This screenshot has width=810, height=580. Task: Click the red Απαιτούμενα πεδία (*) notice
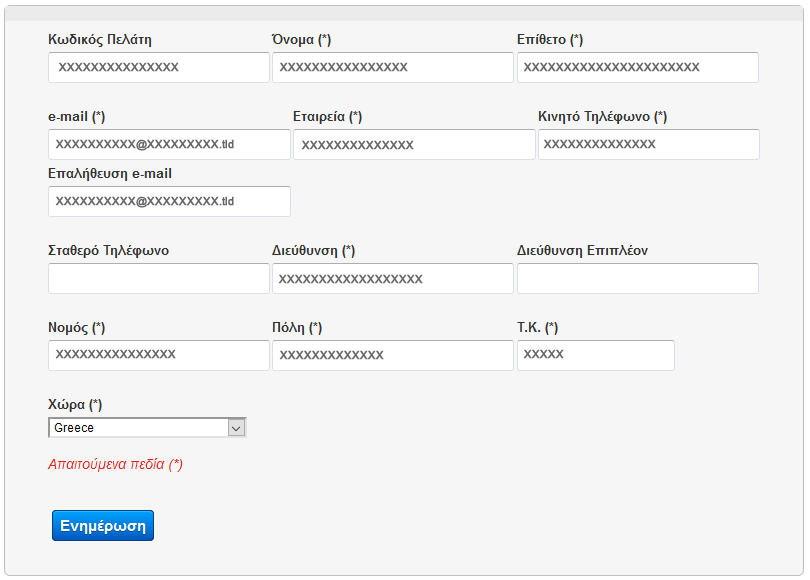115,465
